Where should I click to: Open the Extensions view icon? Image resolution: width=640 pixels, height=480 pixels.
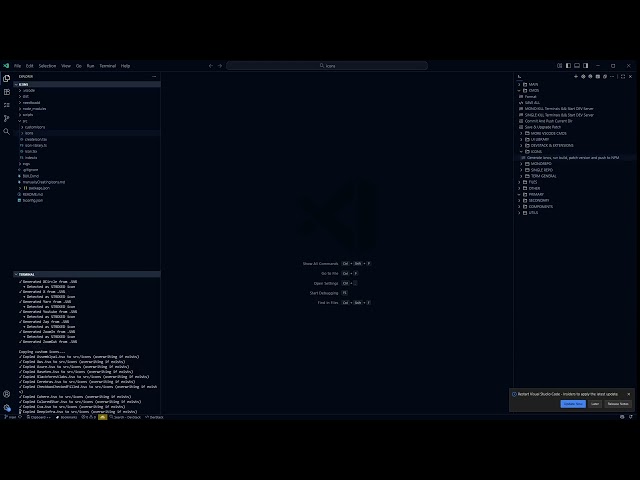[x=7, y=92]
